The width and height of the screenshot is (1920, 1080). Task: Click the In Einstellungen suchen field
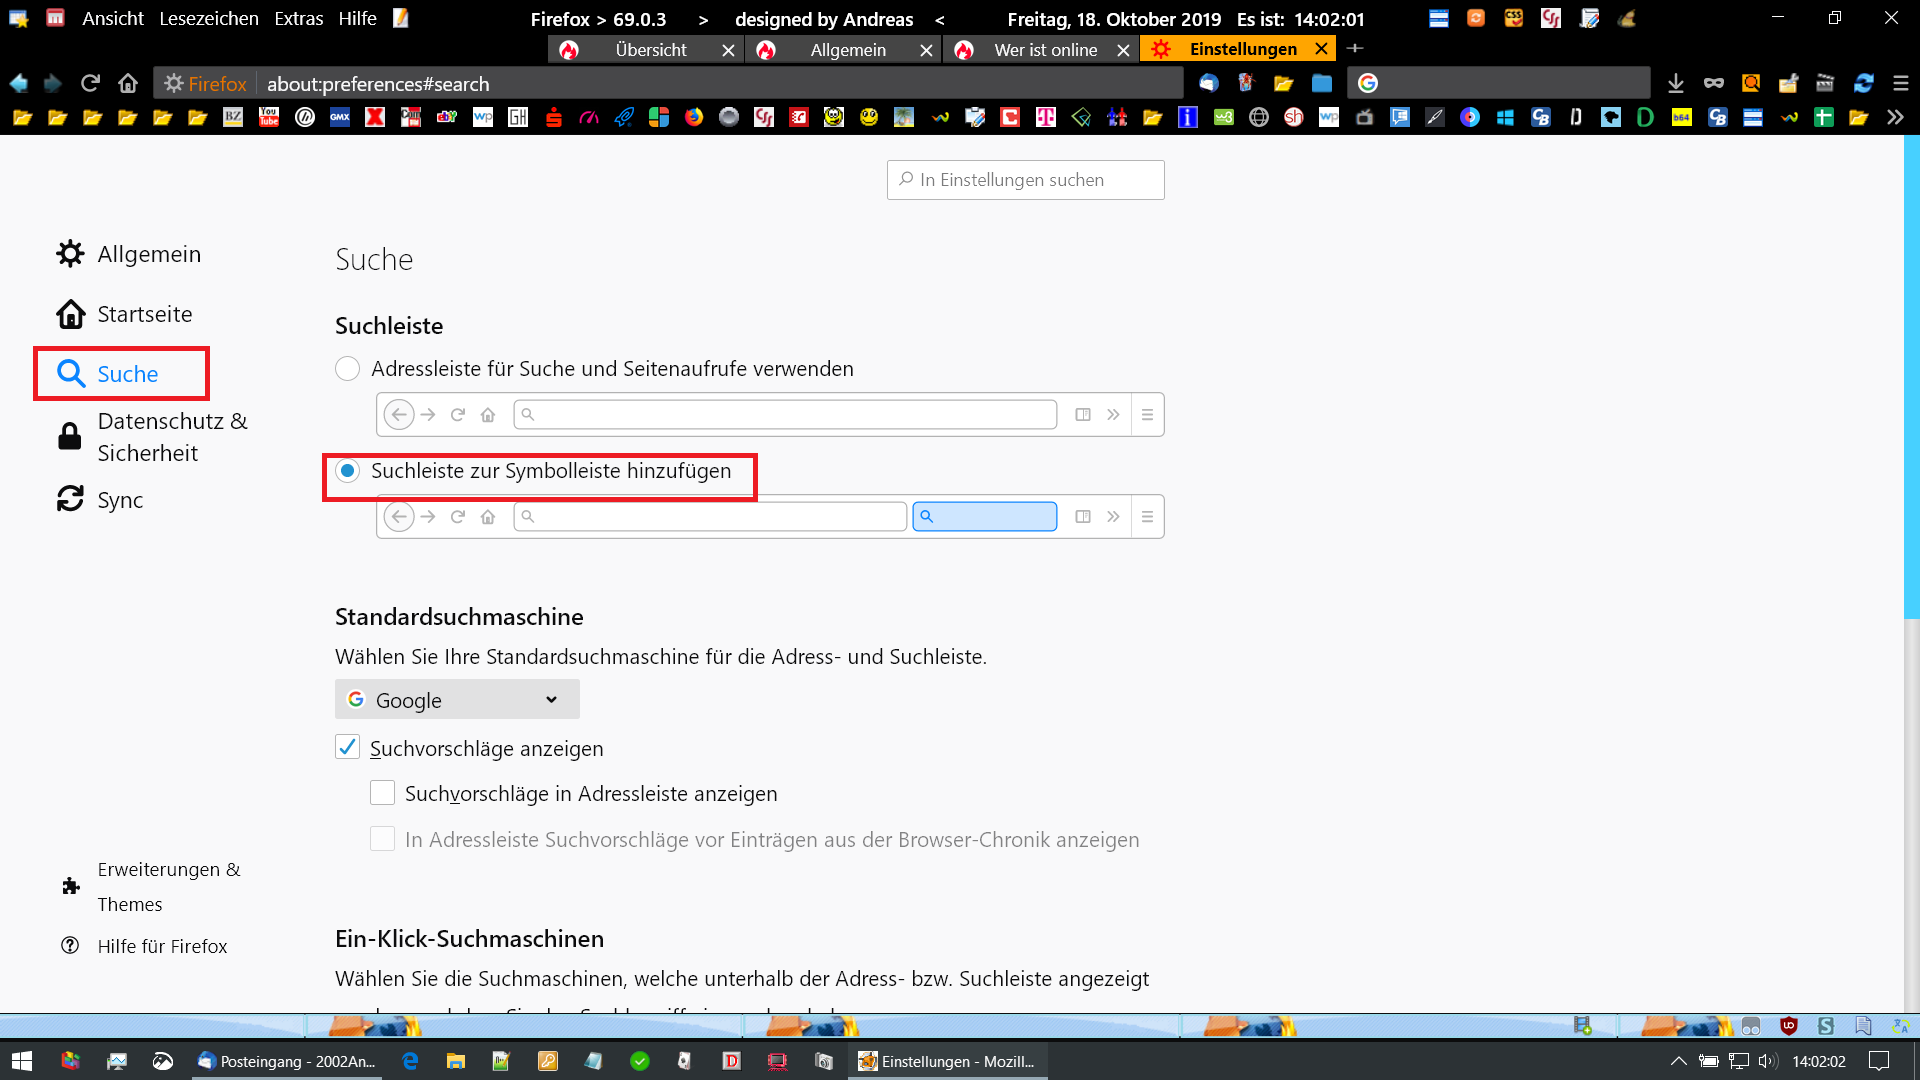(1026, 180)
